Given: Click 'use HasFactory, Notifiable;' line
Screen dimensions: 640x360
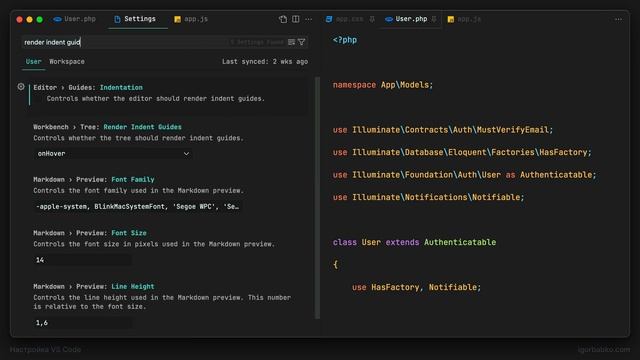Looking at the screenshot, I should [x=417, y=287].
